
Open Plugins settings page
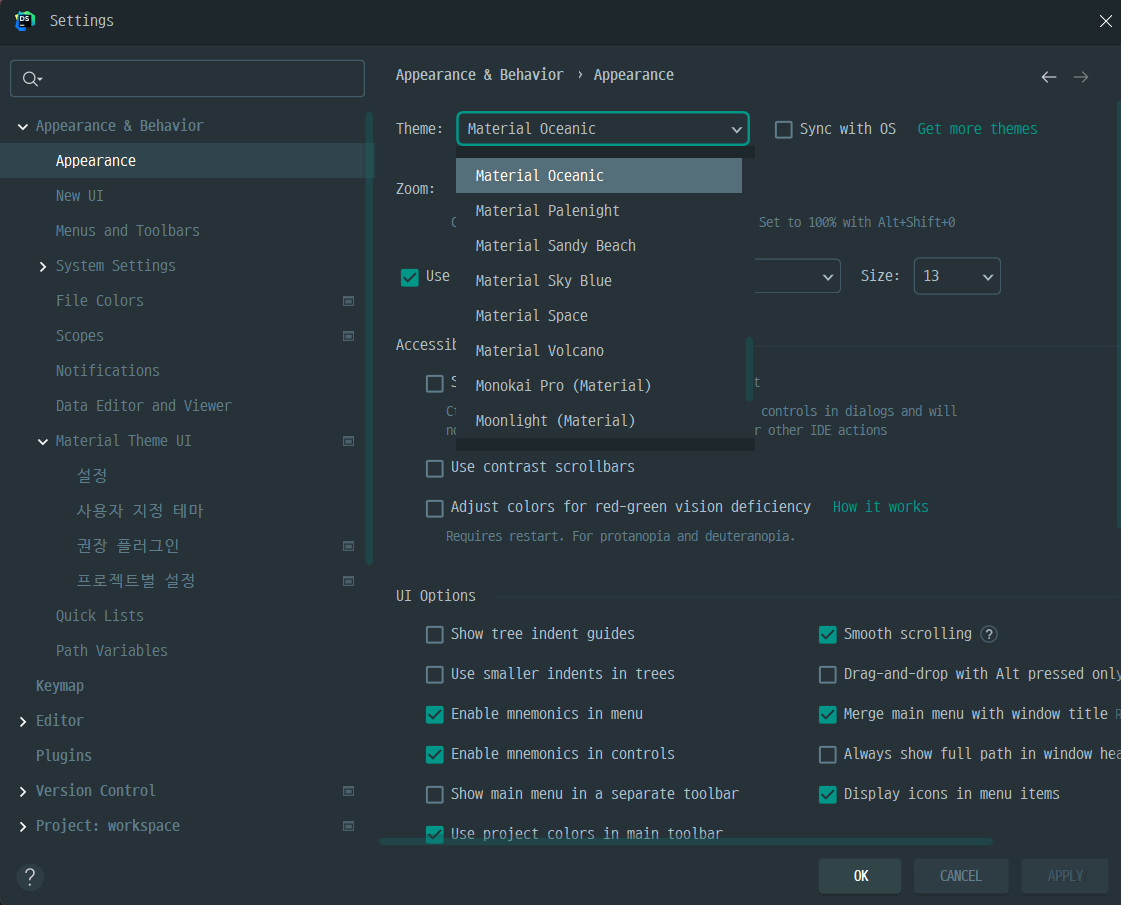click(64, 756)
